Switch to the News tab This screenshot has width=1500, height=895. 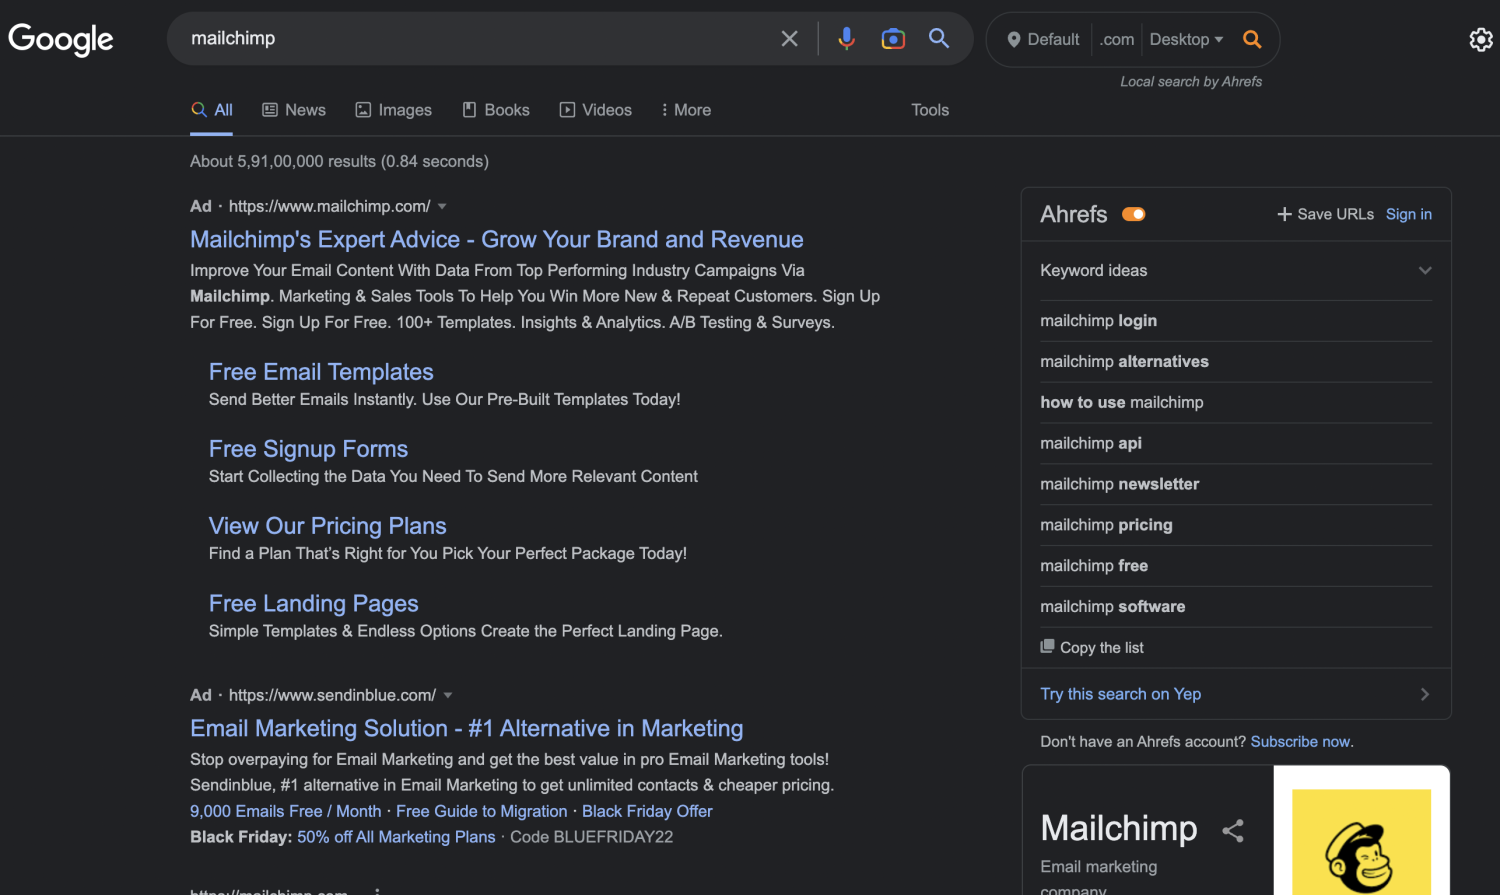click(294, 110)
